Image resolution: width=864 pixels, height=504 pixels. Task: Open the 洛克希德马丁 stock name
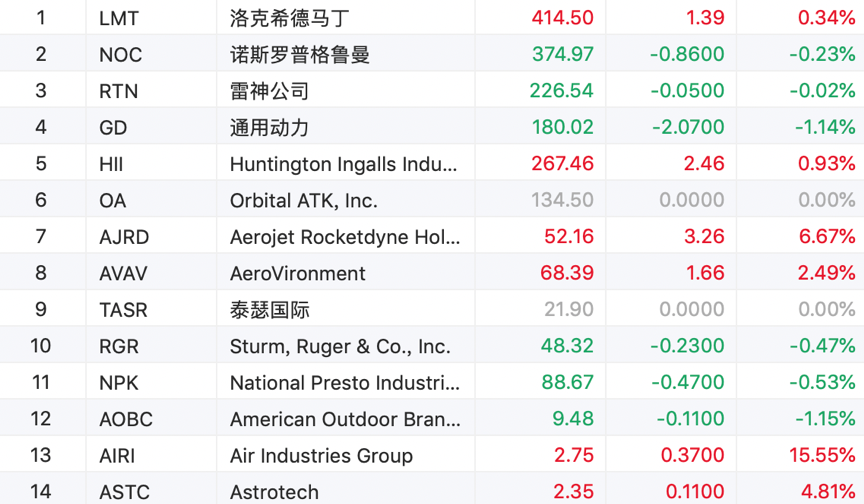290,18
